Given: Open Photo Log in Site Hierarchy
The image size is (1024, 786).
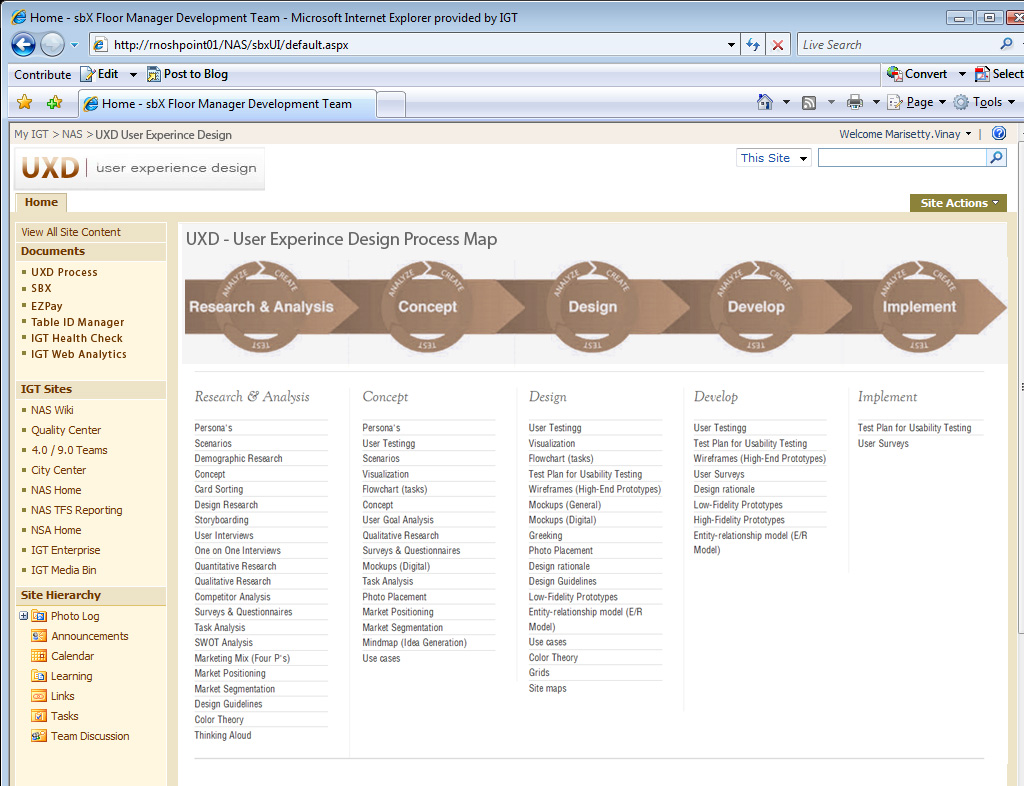Looking at the screenshot, I should point(75,616).
